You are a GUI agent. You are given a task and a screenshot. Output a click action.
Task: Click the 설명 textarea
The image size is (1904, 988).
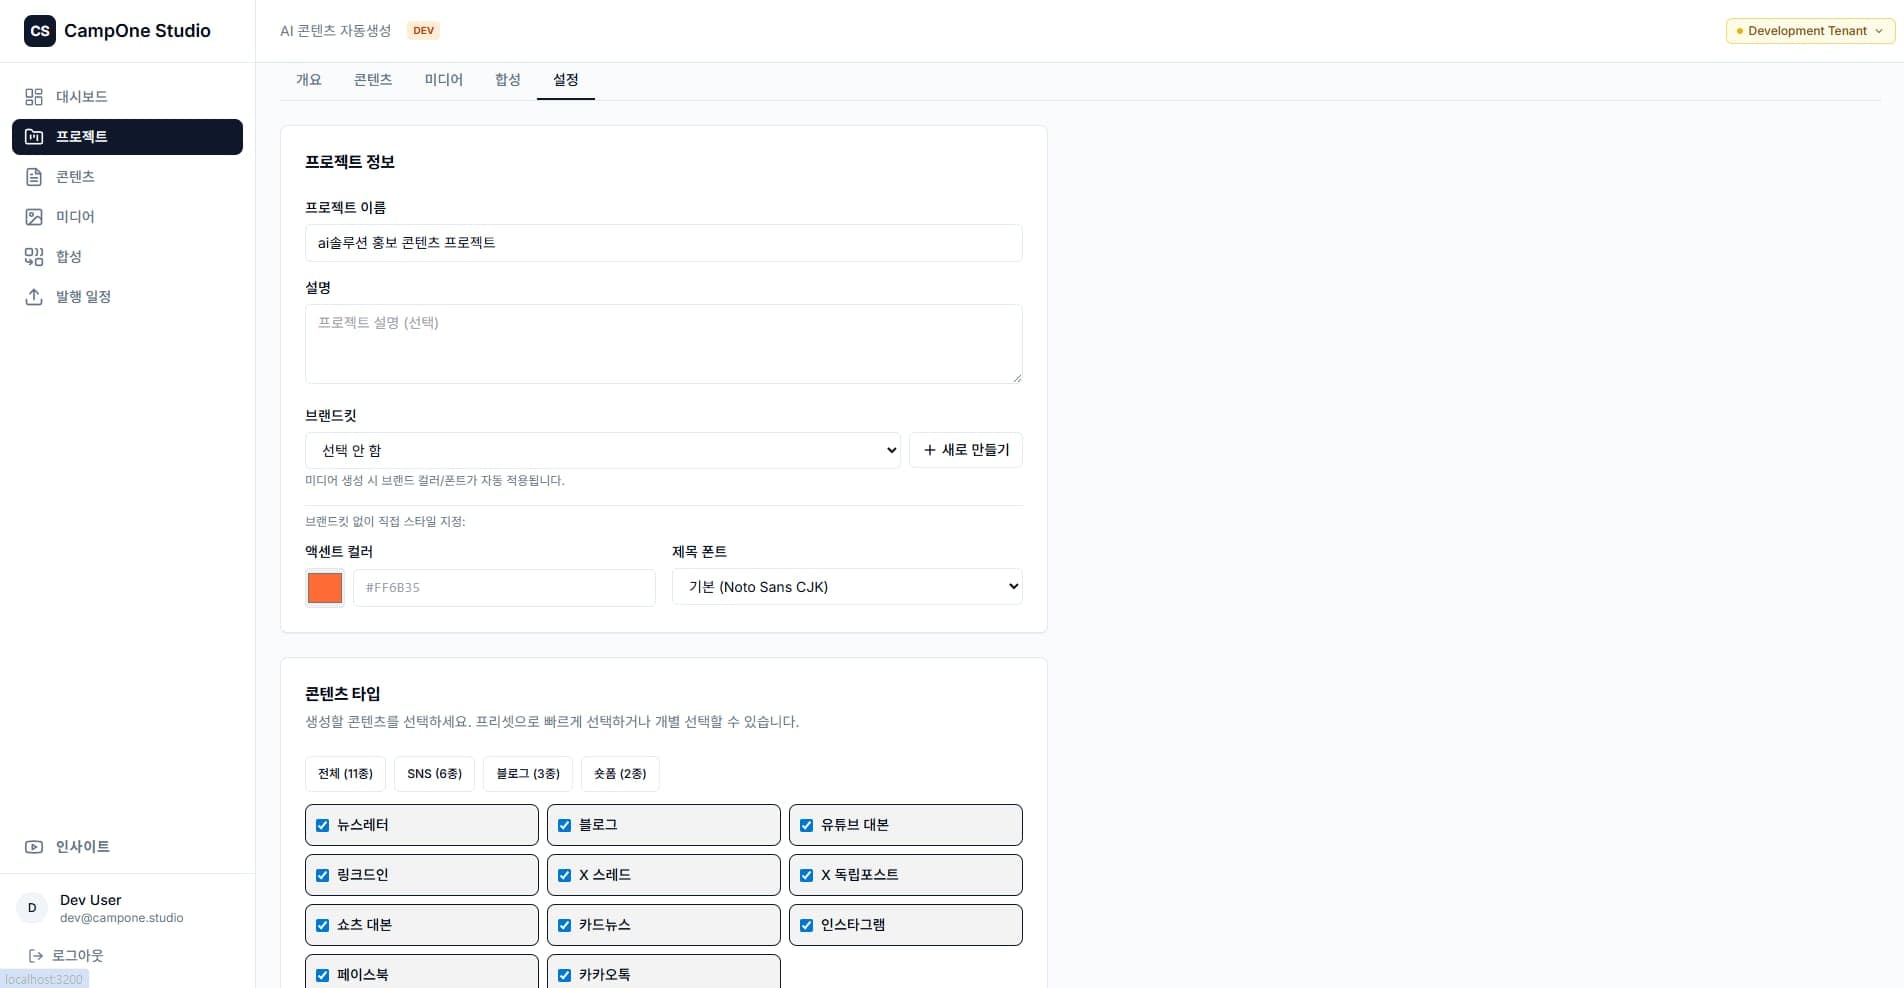[x=664, y=344]
